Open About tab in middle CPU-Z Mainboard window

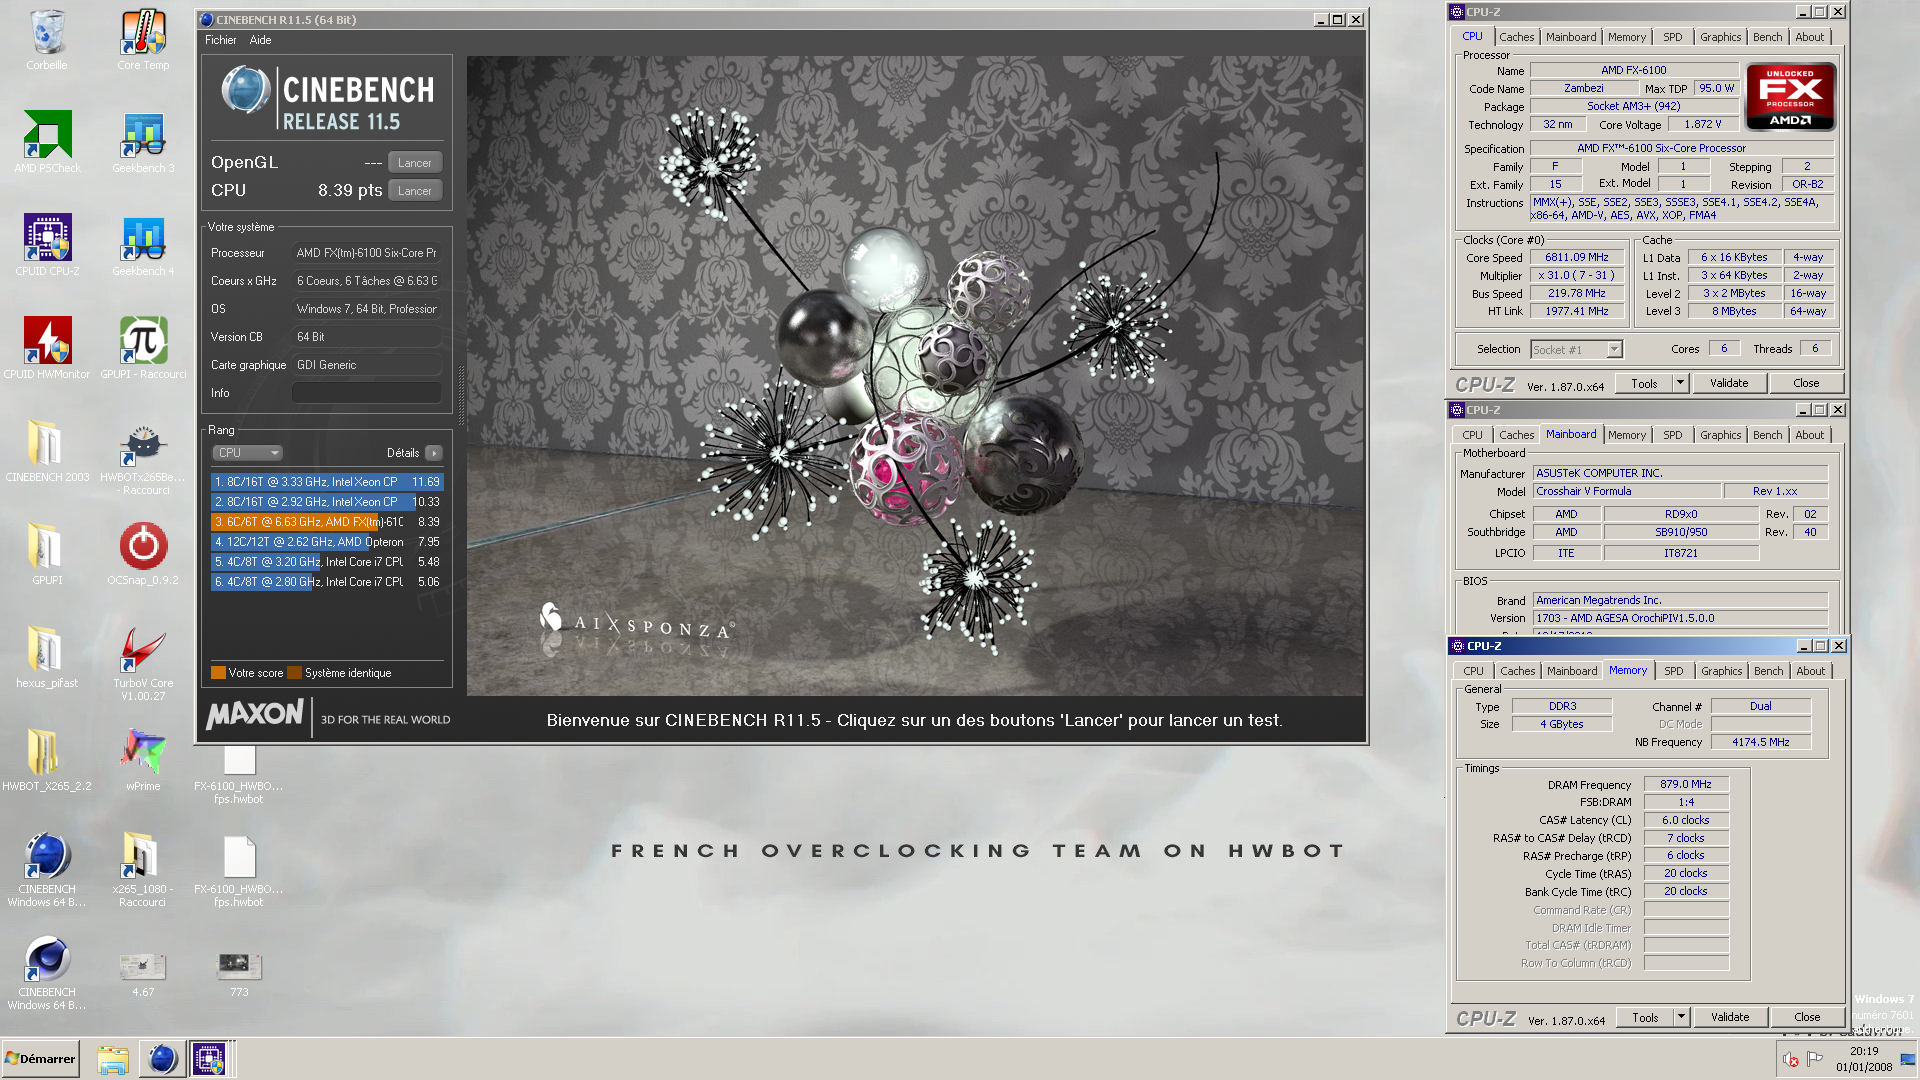point(1809,435)
